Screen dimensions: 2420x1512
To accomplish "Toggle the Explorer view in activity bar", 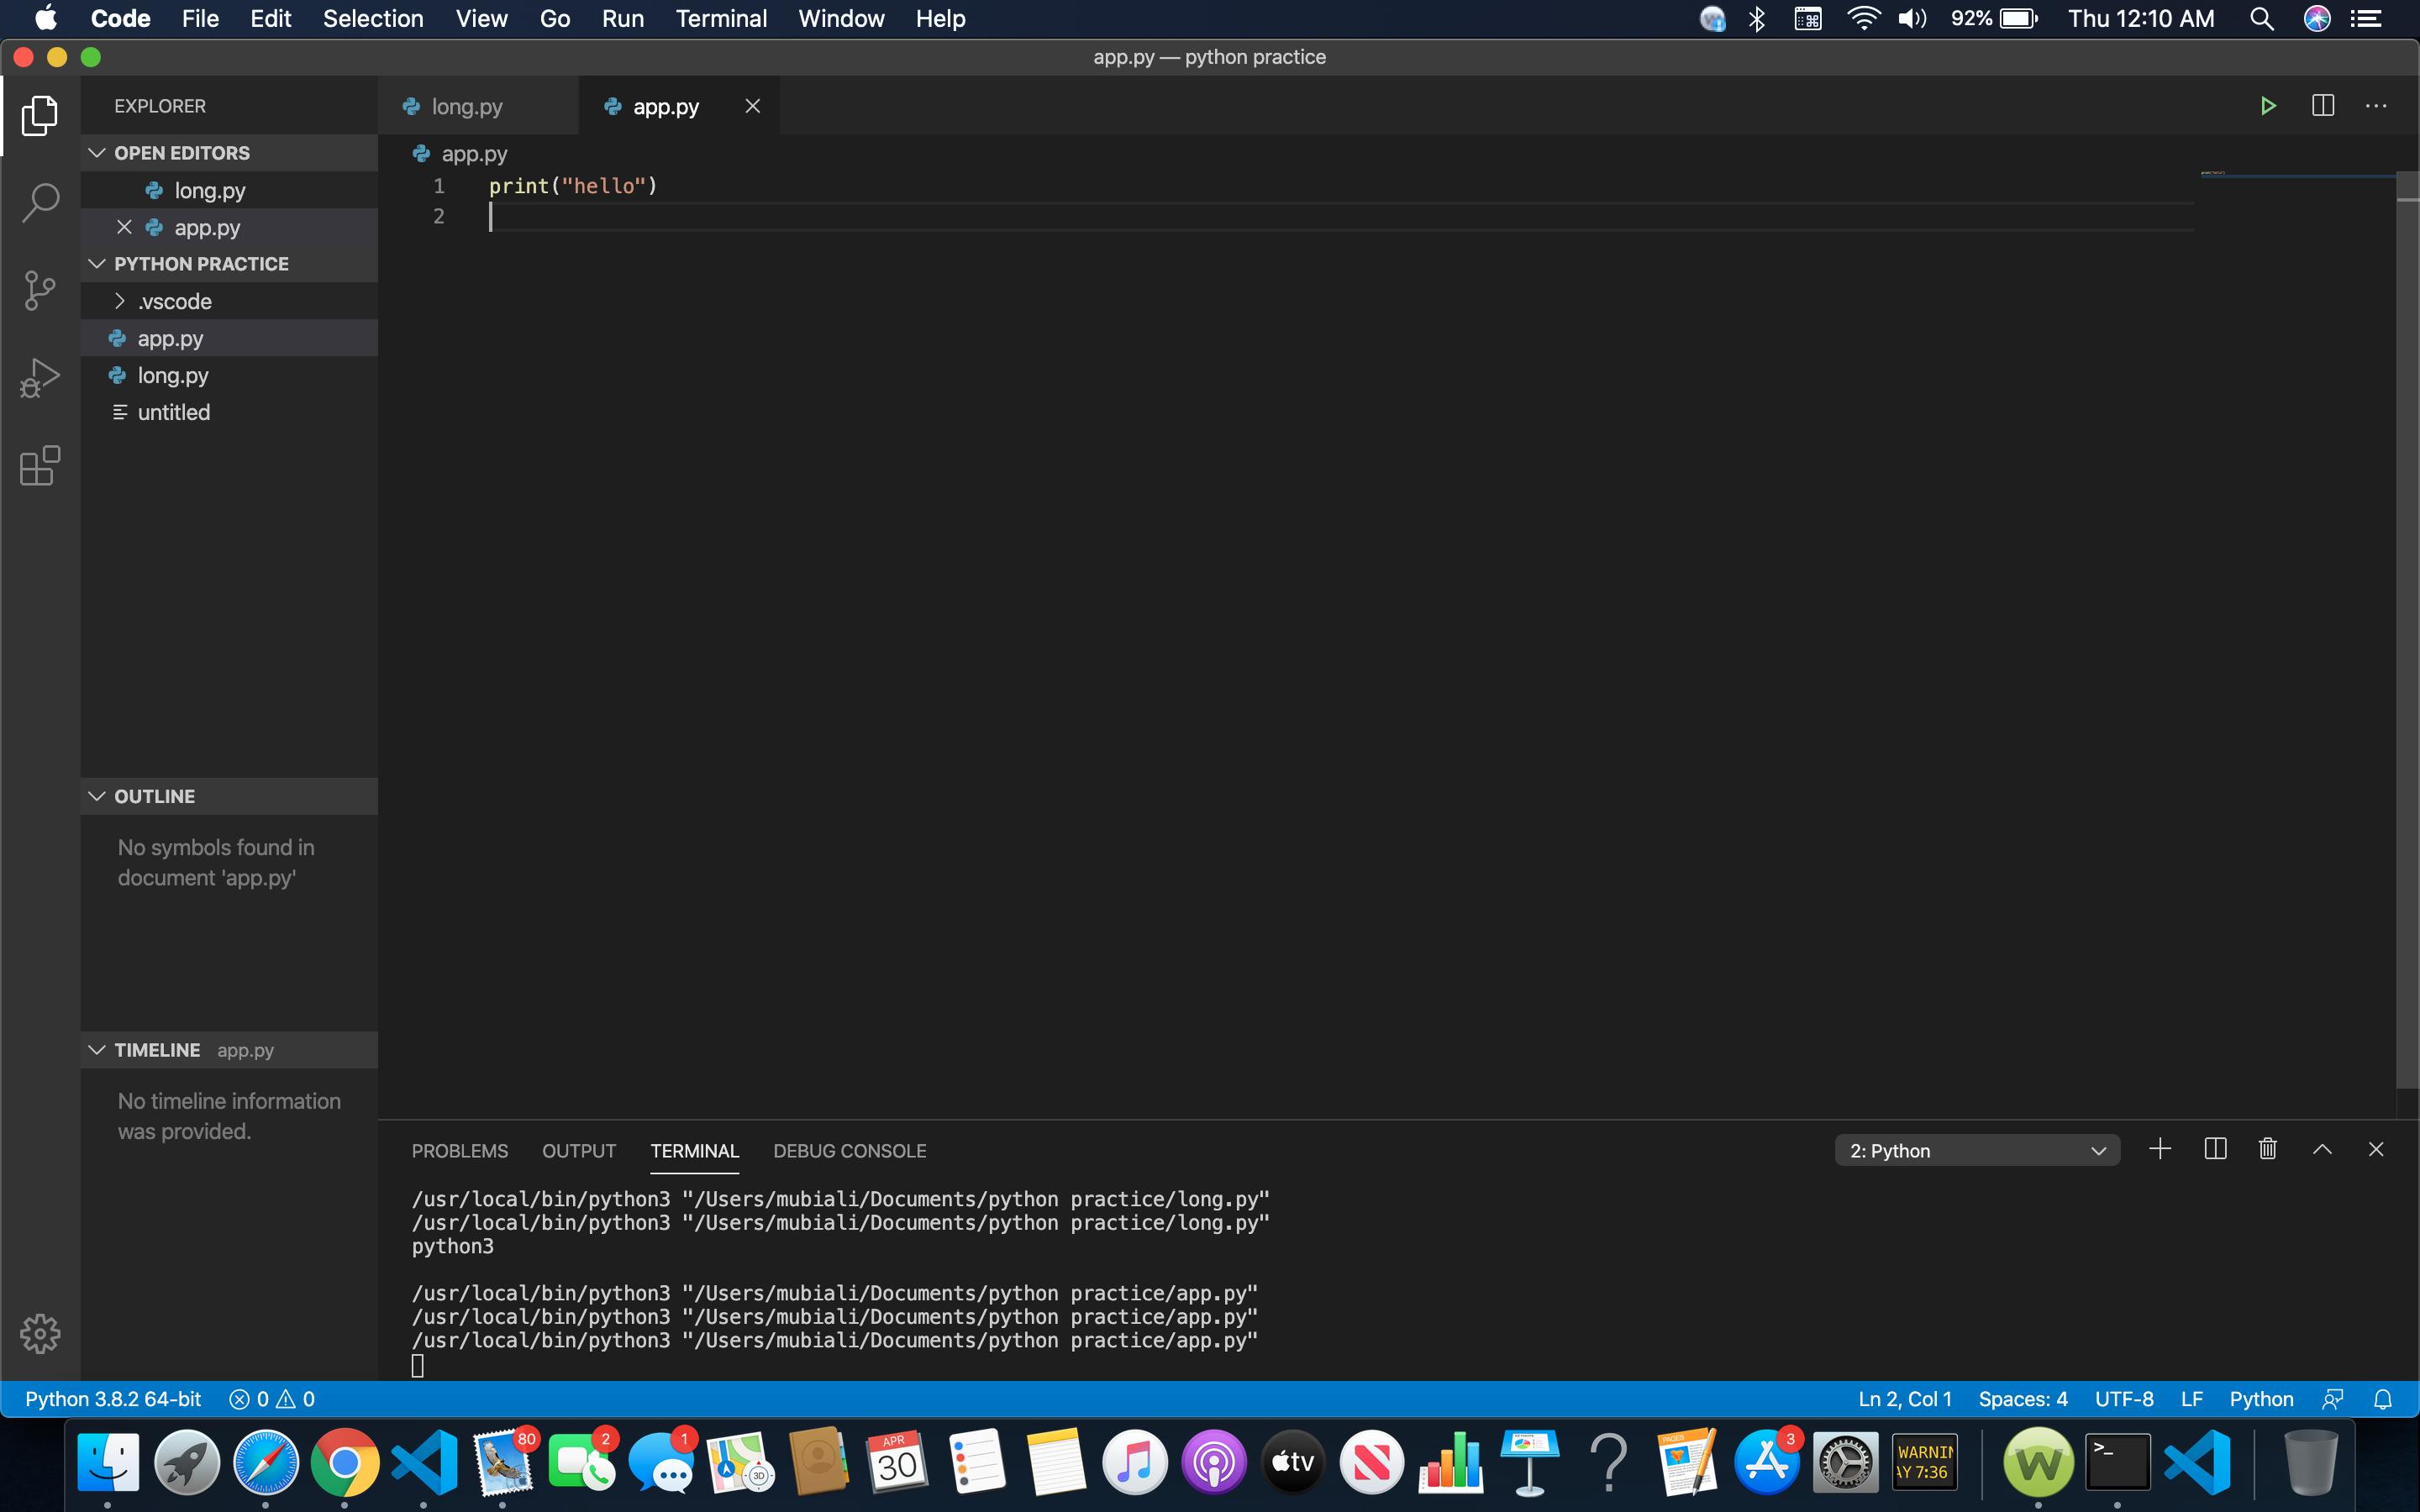I will pyautogui.click(x=40, y=116).
